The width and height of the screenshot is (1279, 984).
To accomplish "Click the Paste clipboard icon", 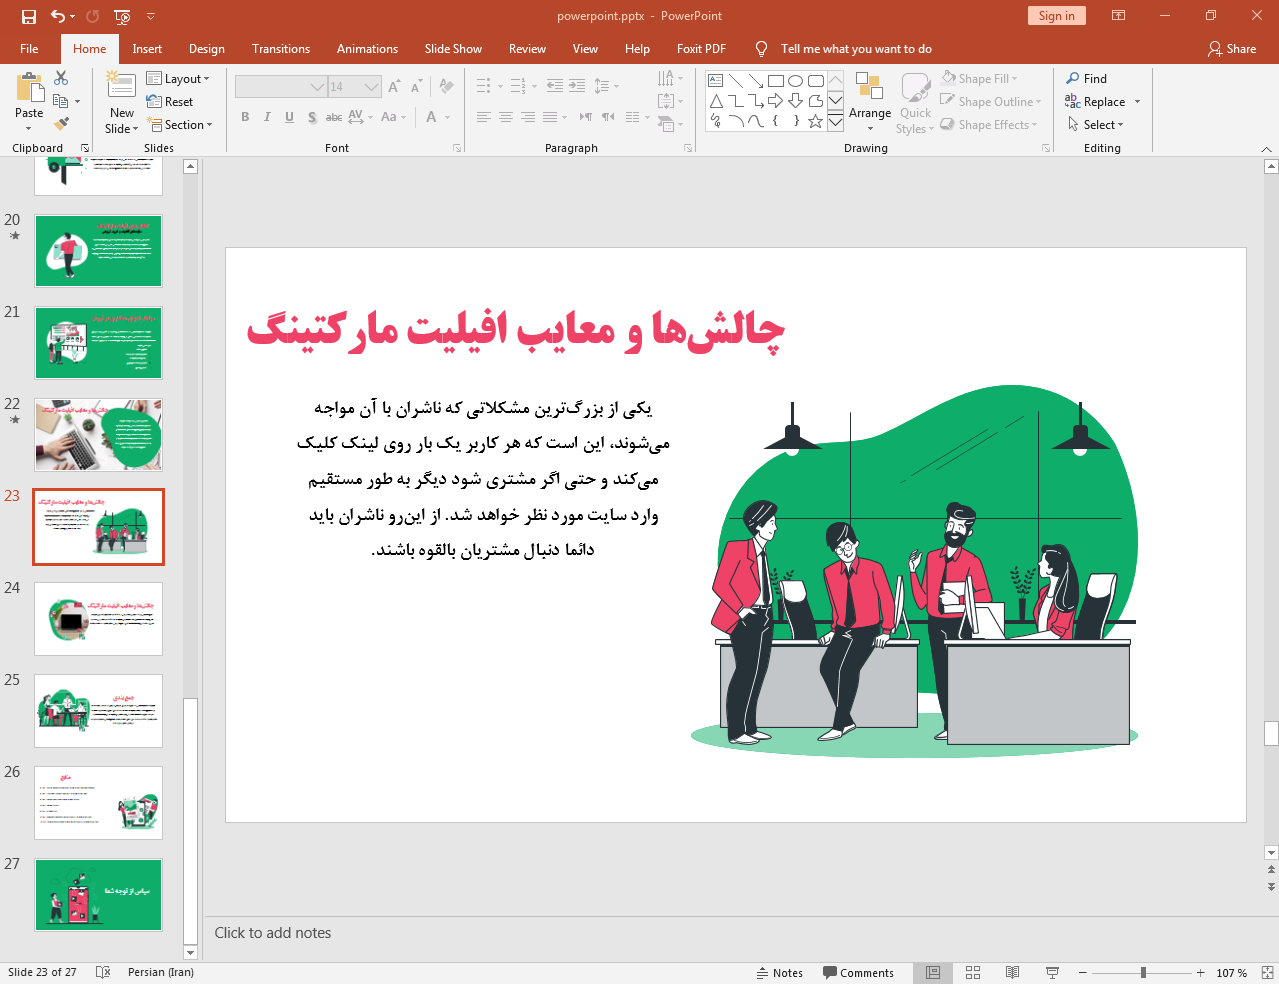I will pyautogui.click(x=29, y=90).
